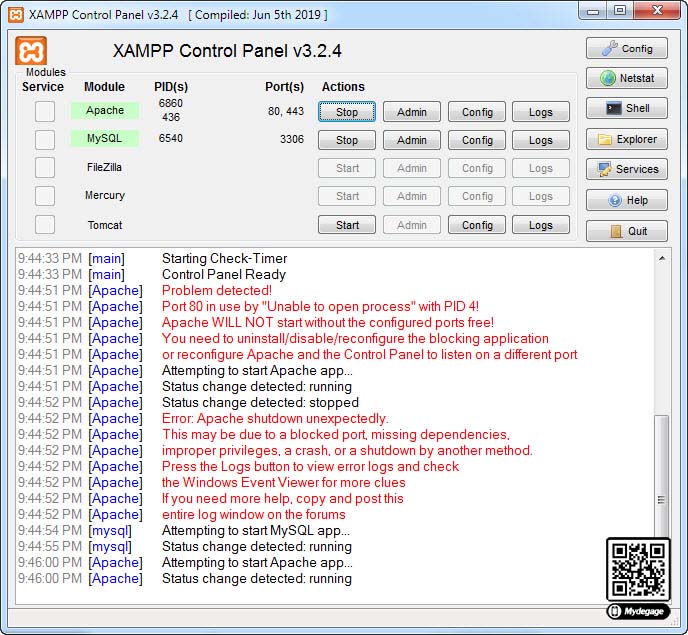Click the 'Port 80 in use' log line

click(320, 306)
